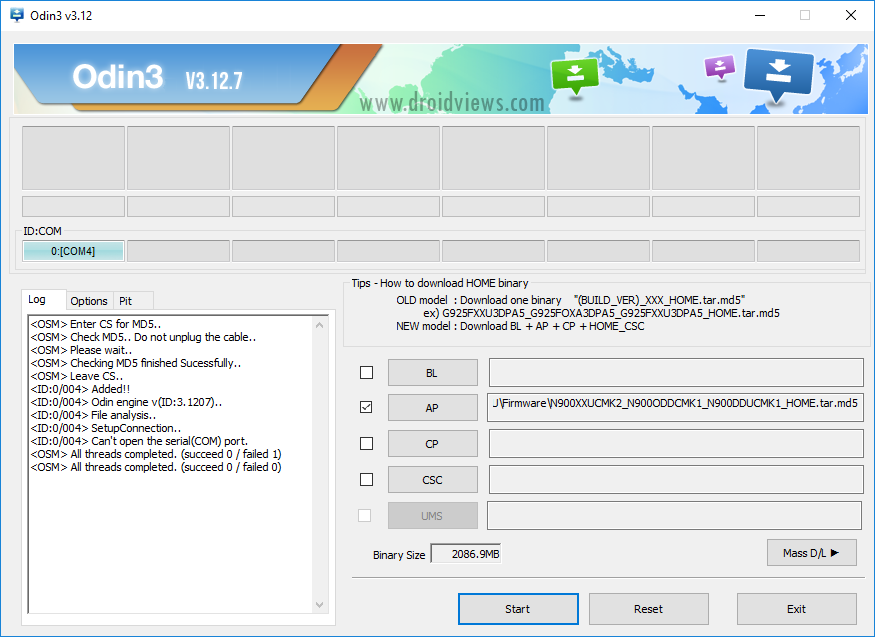Screen dimensions: 875x637
Task: Click the "Please wait.." log line
Action: coord(81,350)
